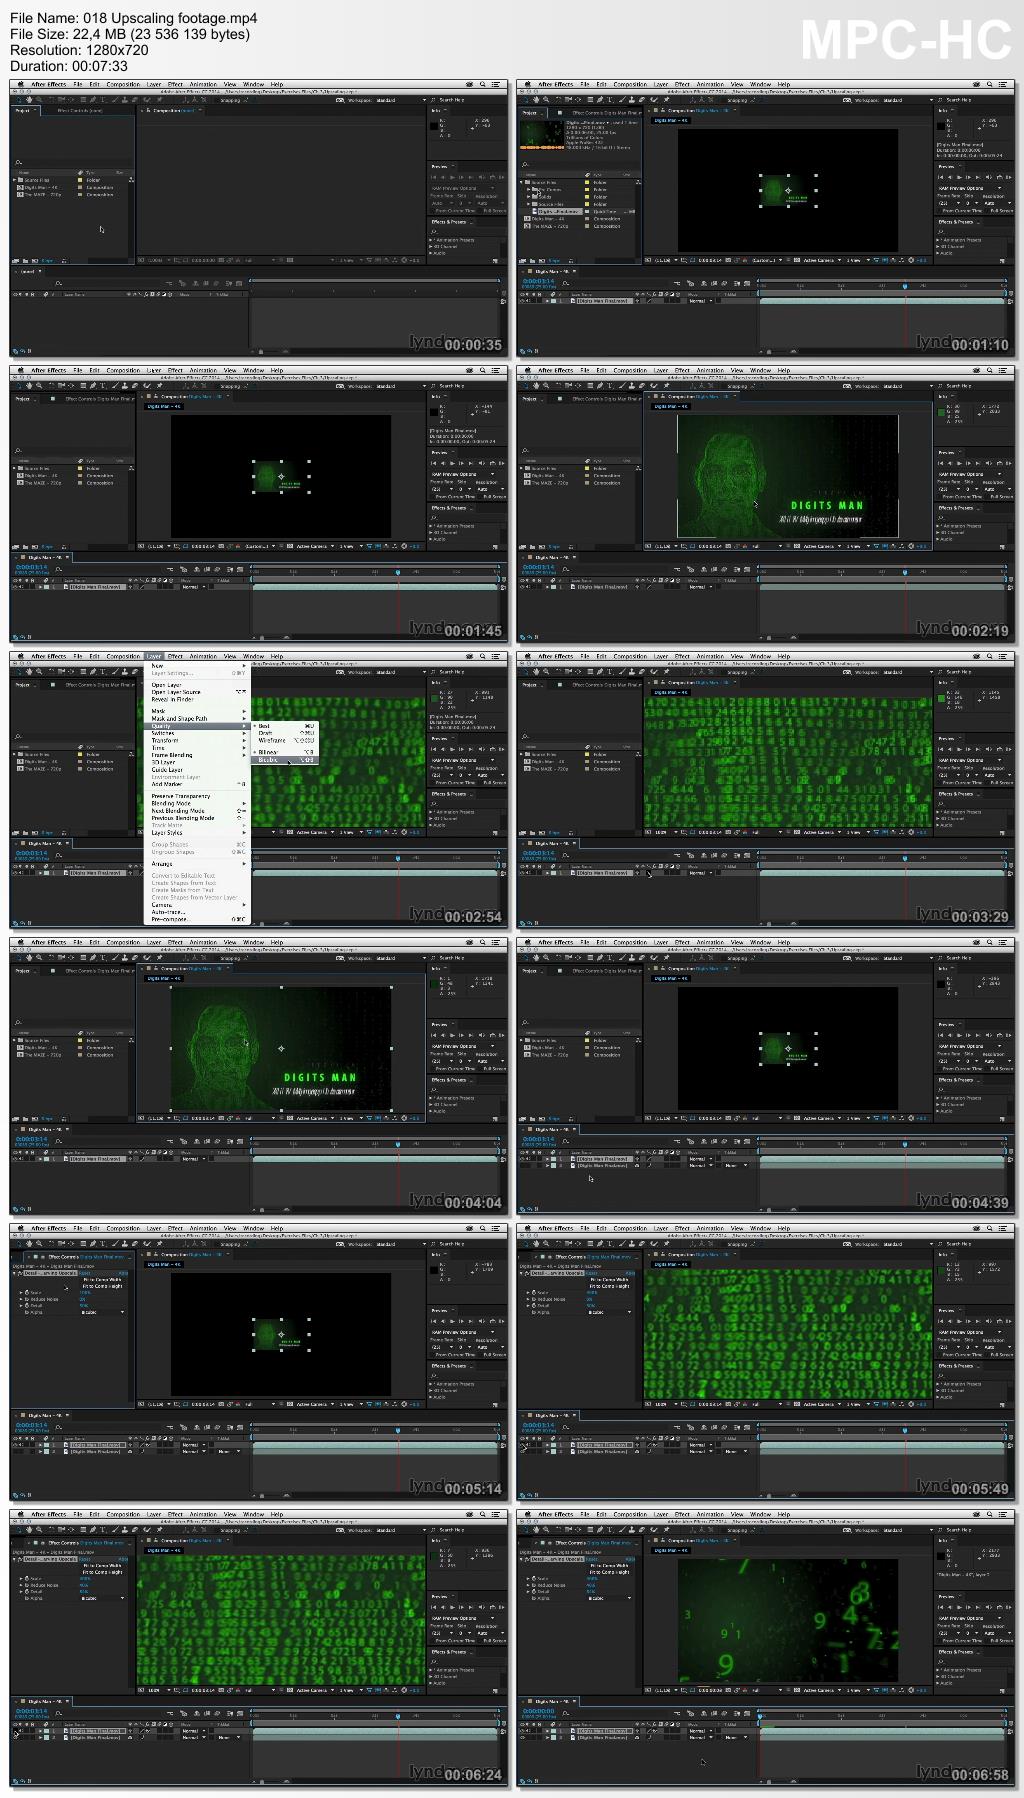Toggle the Scale stopwatch in the 05:14 Effect Controls

[27, 1292]
